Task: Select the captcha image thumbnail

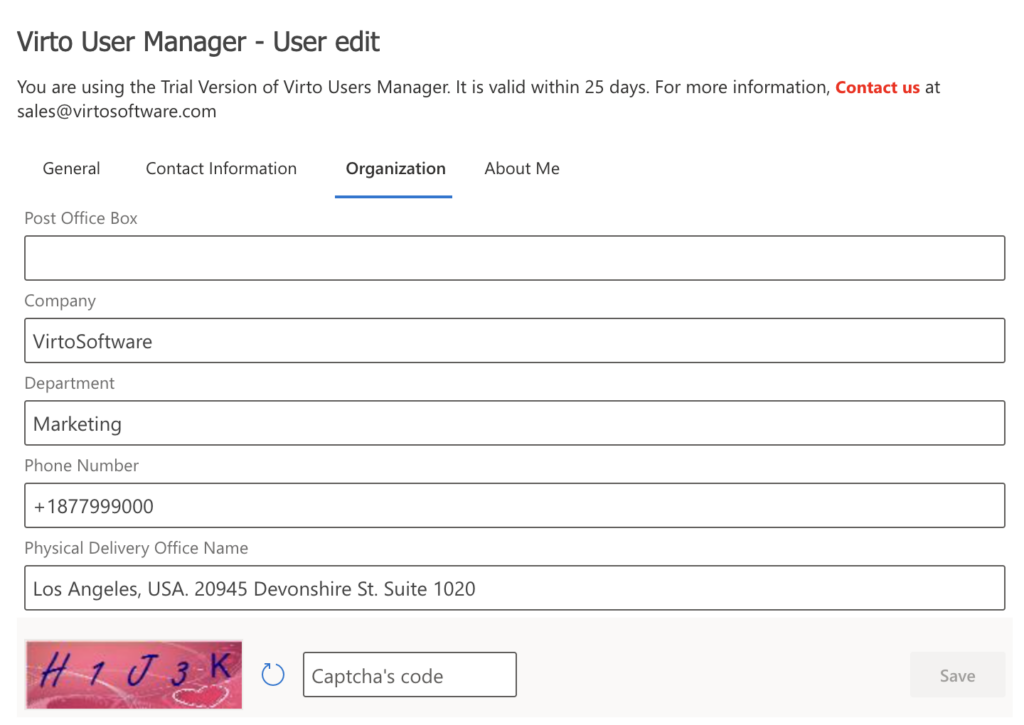Action: [133, 674]
